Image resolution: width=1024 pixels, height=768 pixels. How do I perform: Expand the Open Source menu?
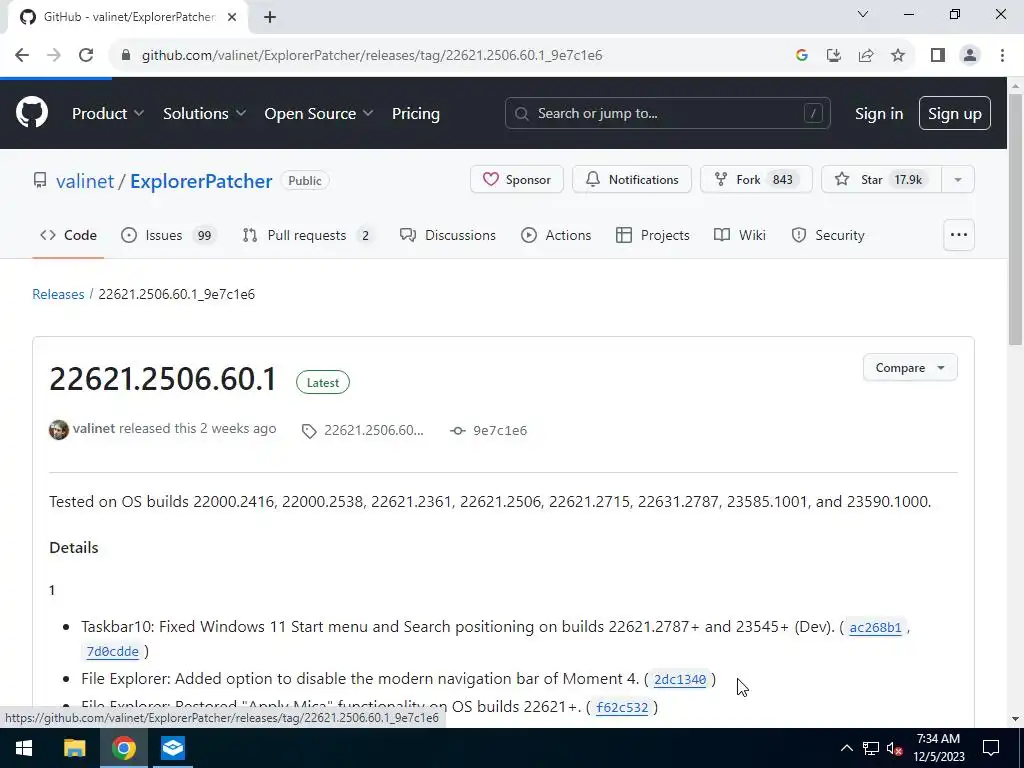tap(319, 113)
